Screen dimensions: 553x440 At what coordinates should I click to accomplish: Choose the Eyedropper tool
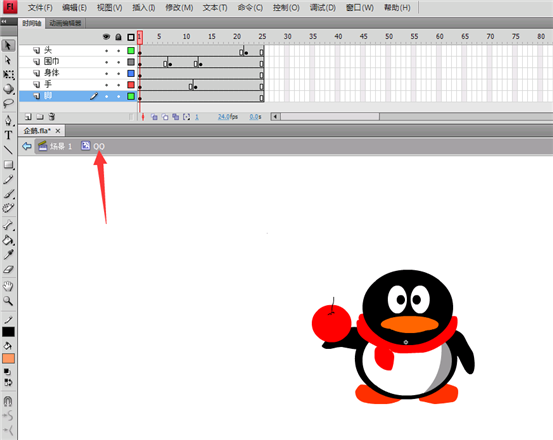8,255
